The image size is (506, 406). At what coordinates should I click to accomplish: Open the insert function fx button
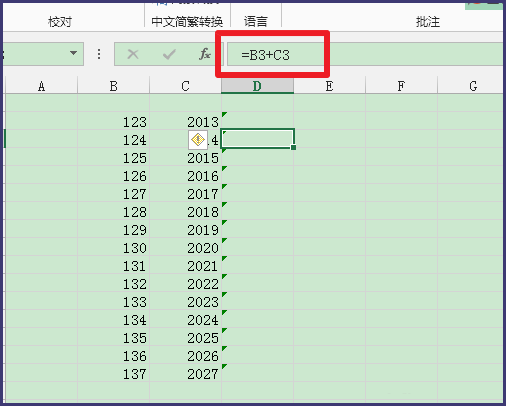click(205, 54)
